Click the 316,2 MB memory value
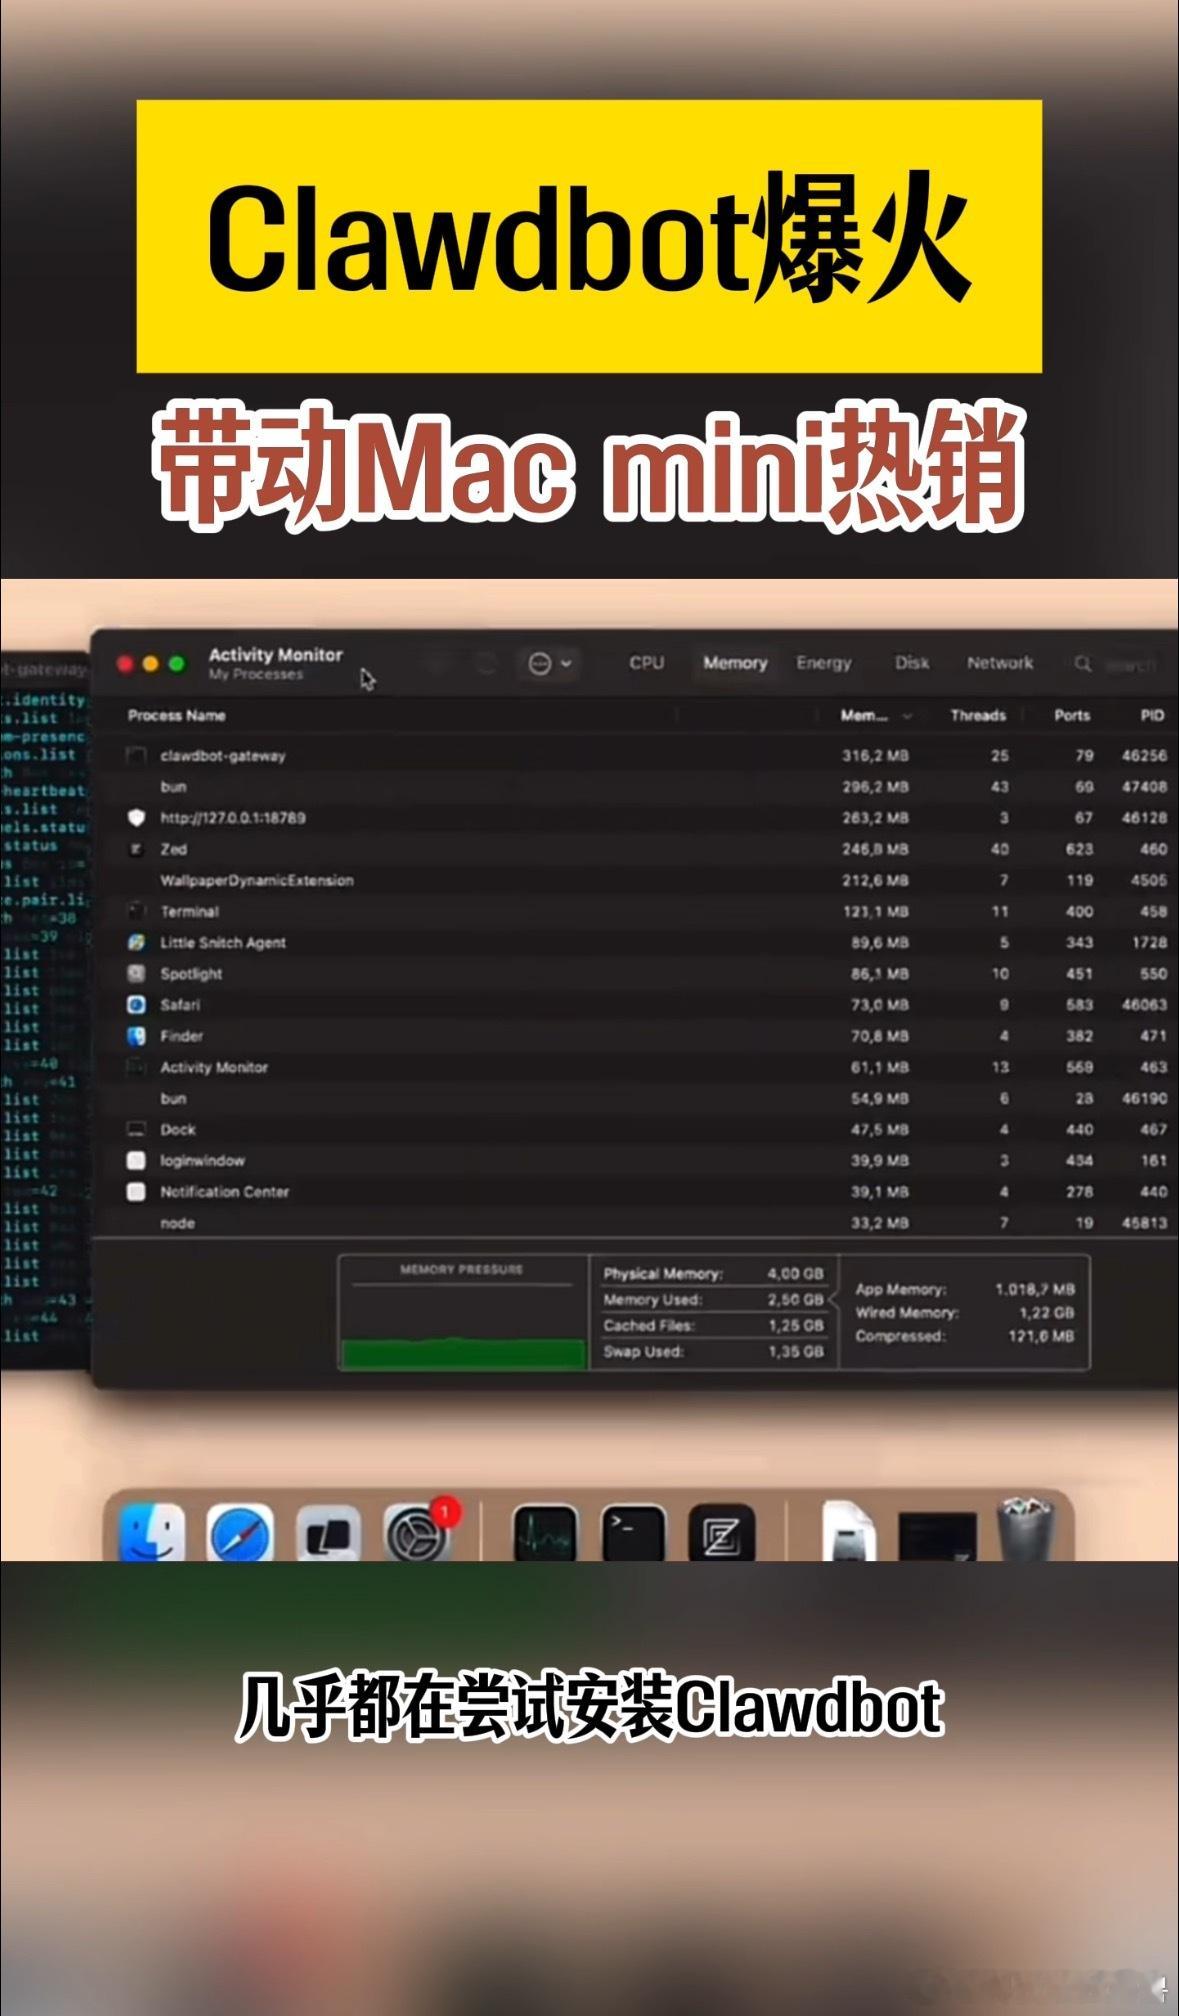This screenshot has width=1179, height=2016. point(875,756)
